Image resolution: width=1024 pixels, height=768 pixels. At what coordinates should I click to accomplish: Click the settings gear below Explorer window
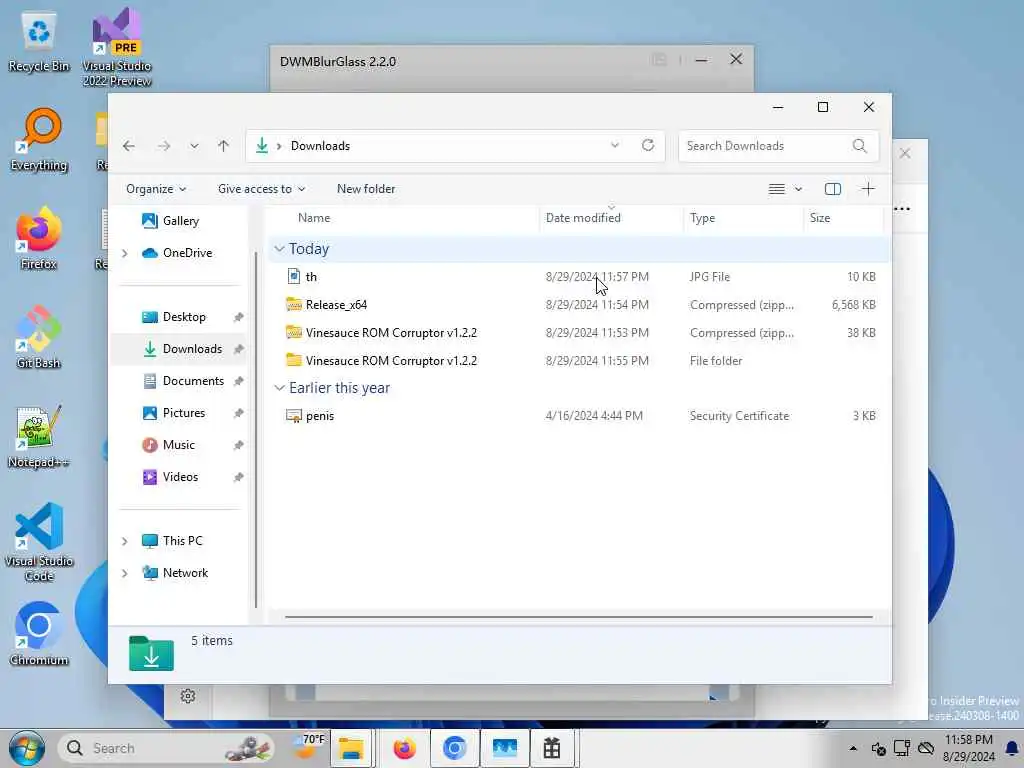coord(187,696)
